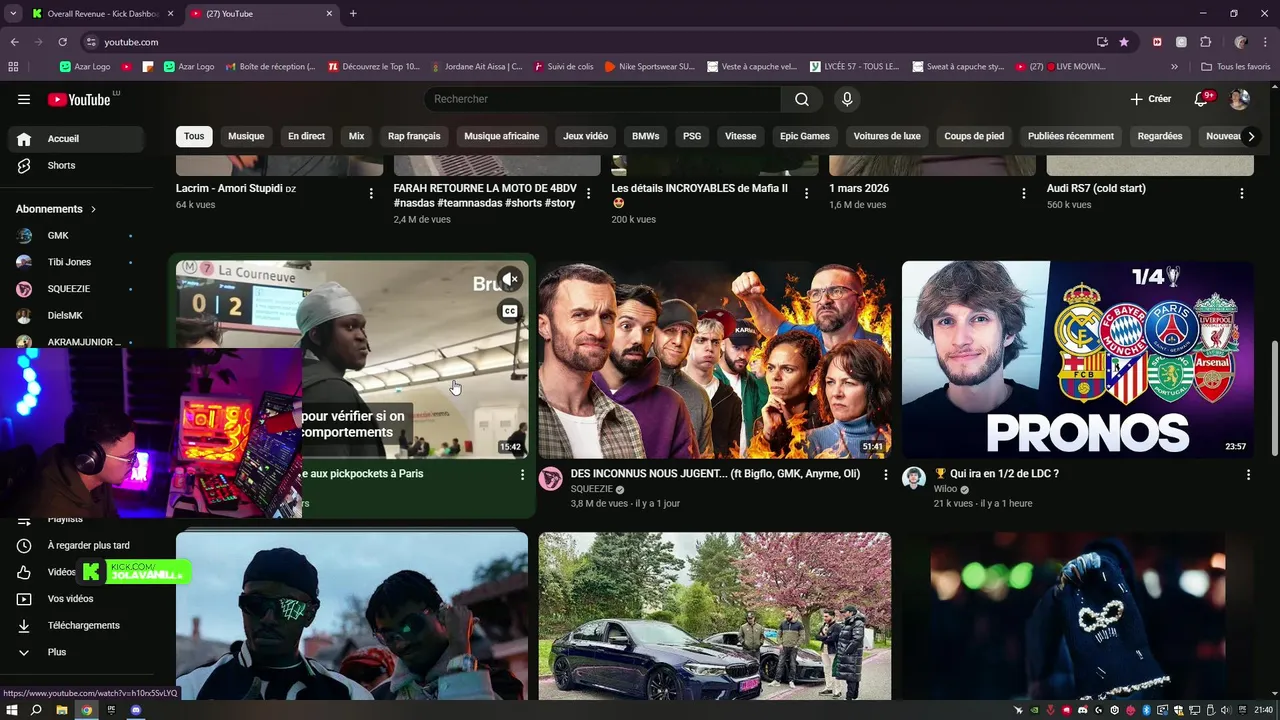
Task: Open the notifications bell
Action: [x=1202, y=99]
